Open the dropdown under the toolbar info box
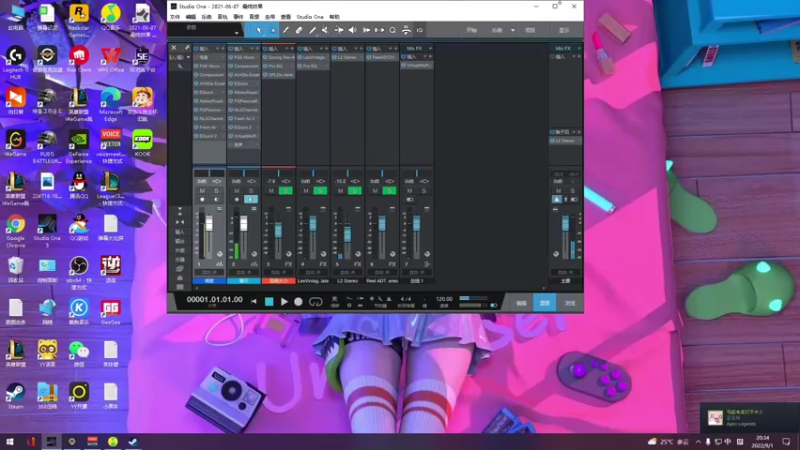 tap(236, 33)
